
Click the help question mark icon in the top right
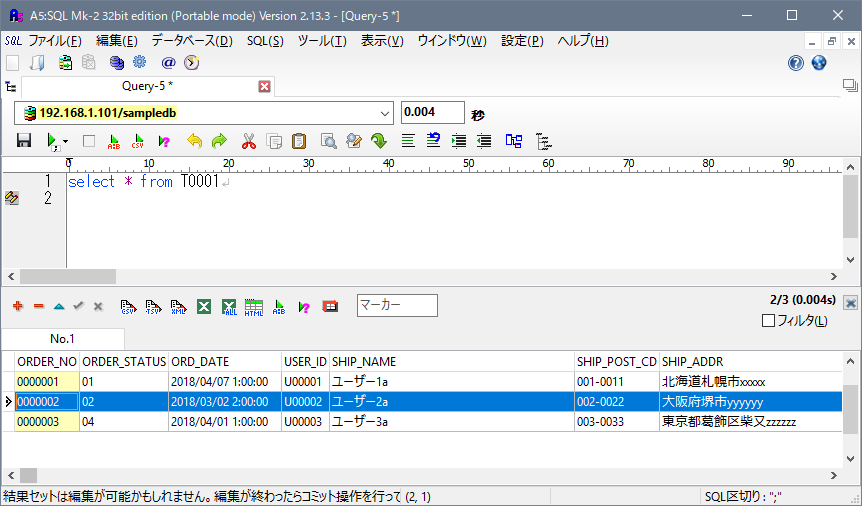point(795,63)
